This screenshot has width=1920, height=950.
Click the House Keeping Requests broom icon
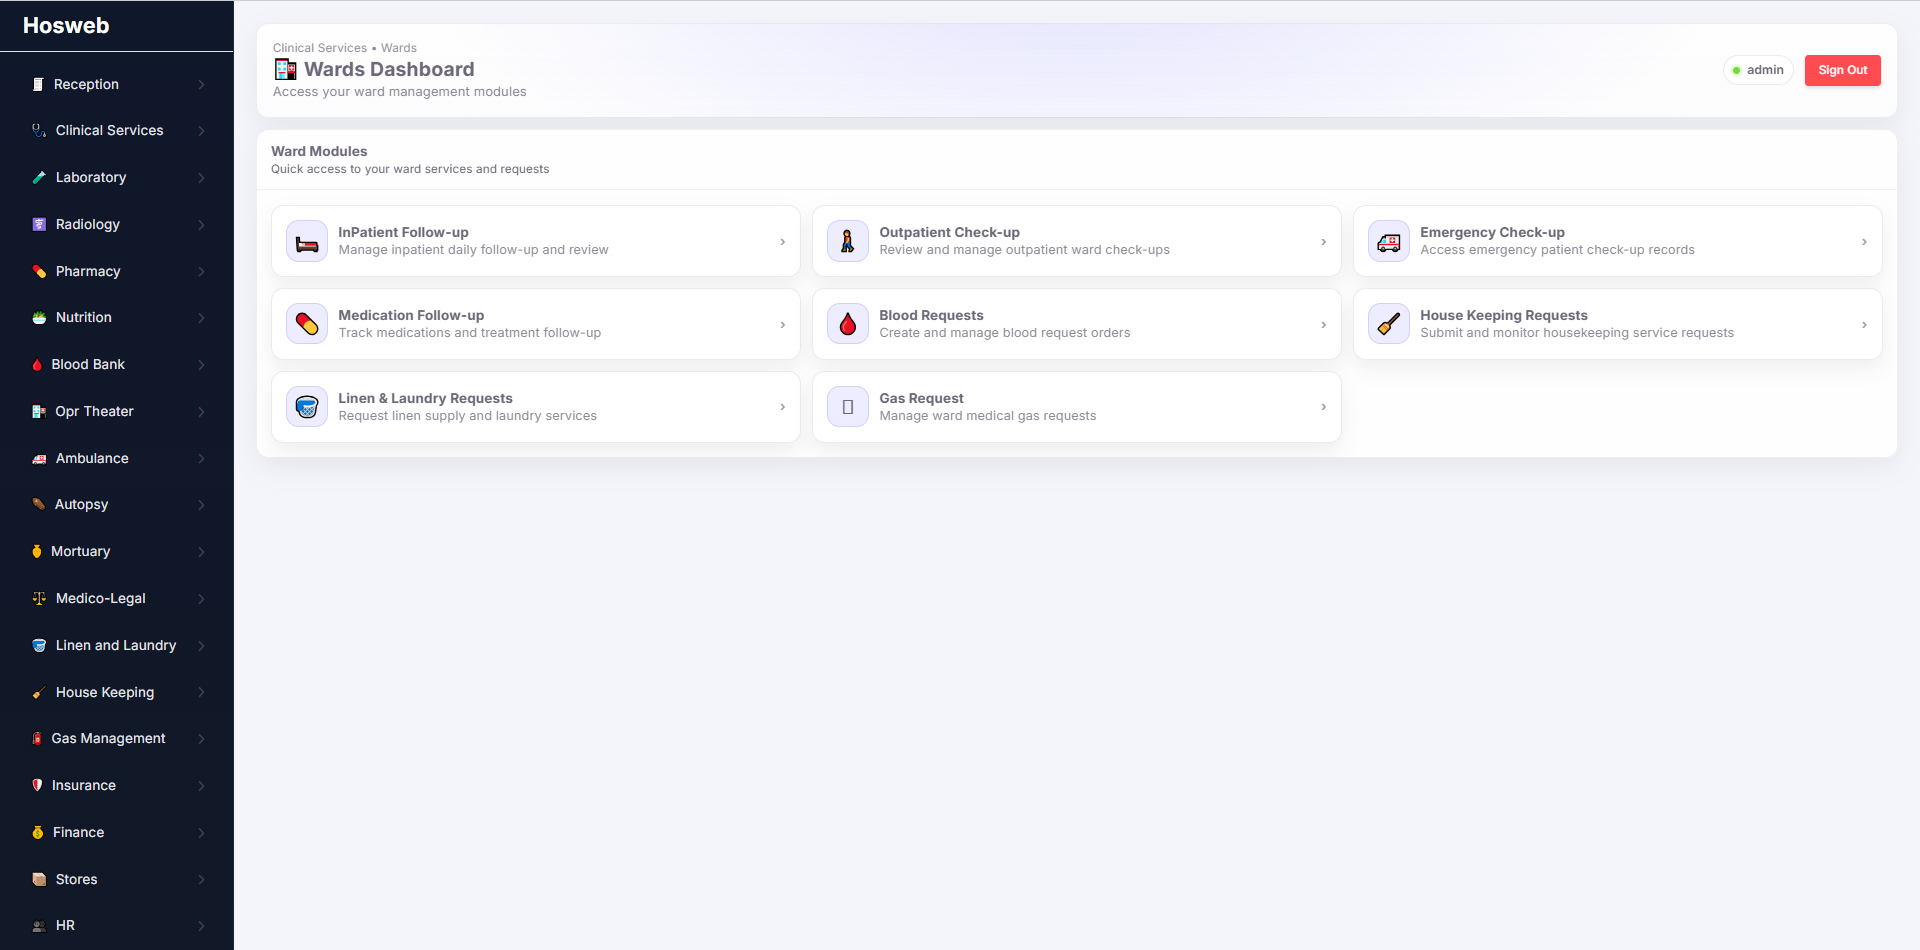(x=1389, y=324)
